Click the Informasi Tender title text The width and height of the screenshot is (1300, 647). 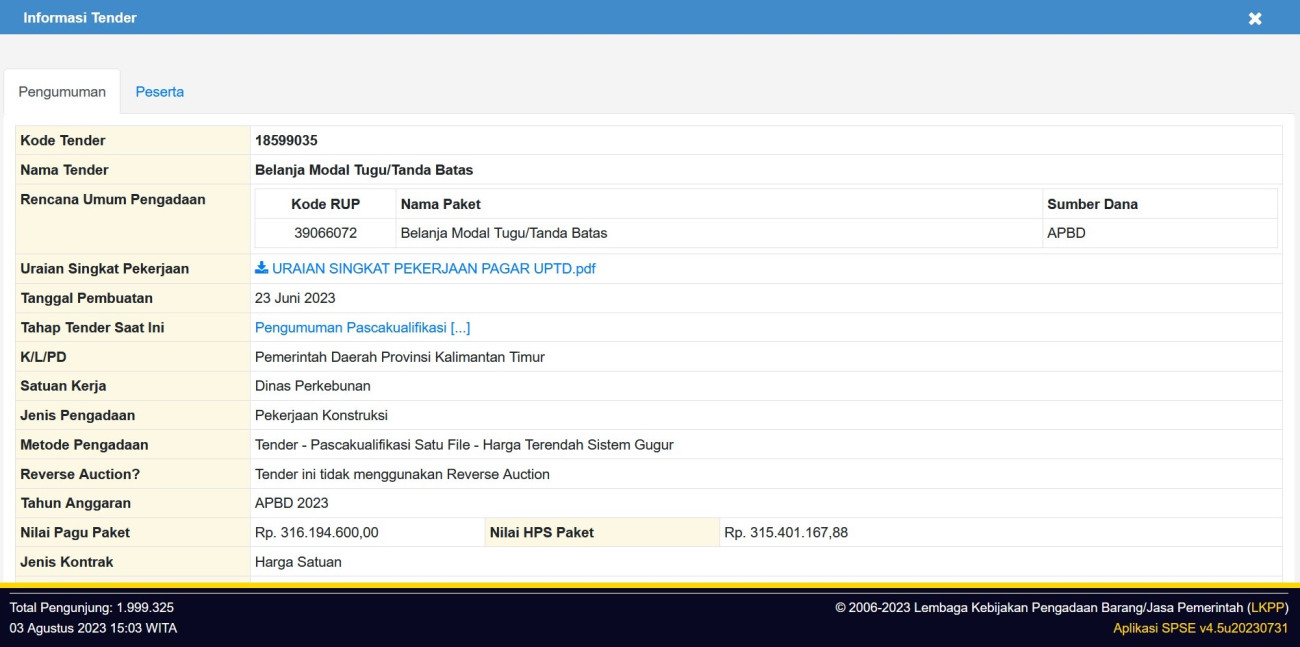tap(80, 18)
